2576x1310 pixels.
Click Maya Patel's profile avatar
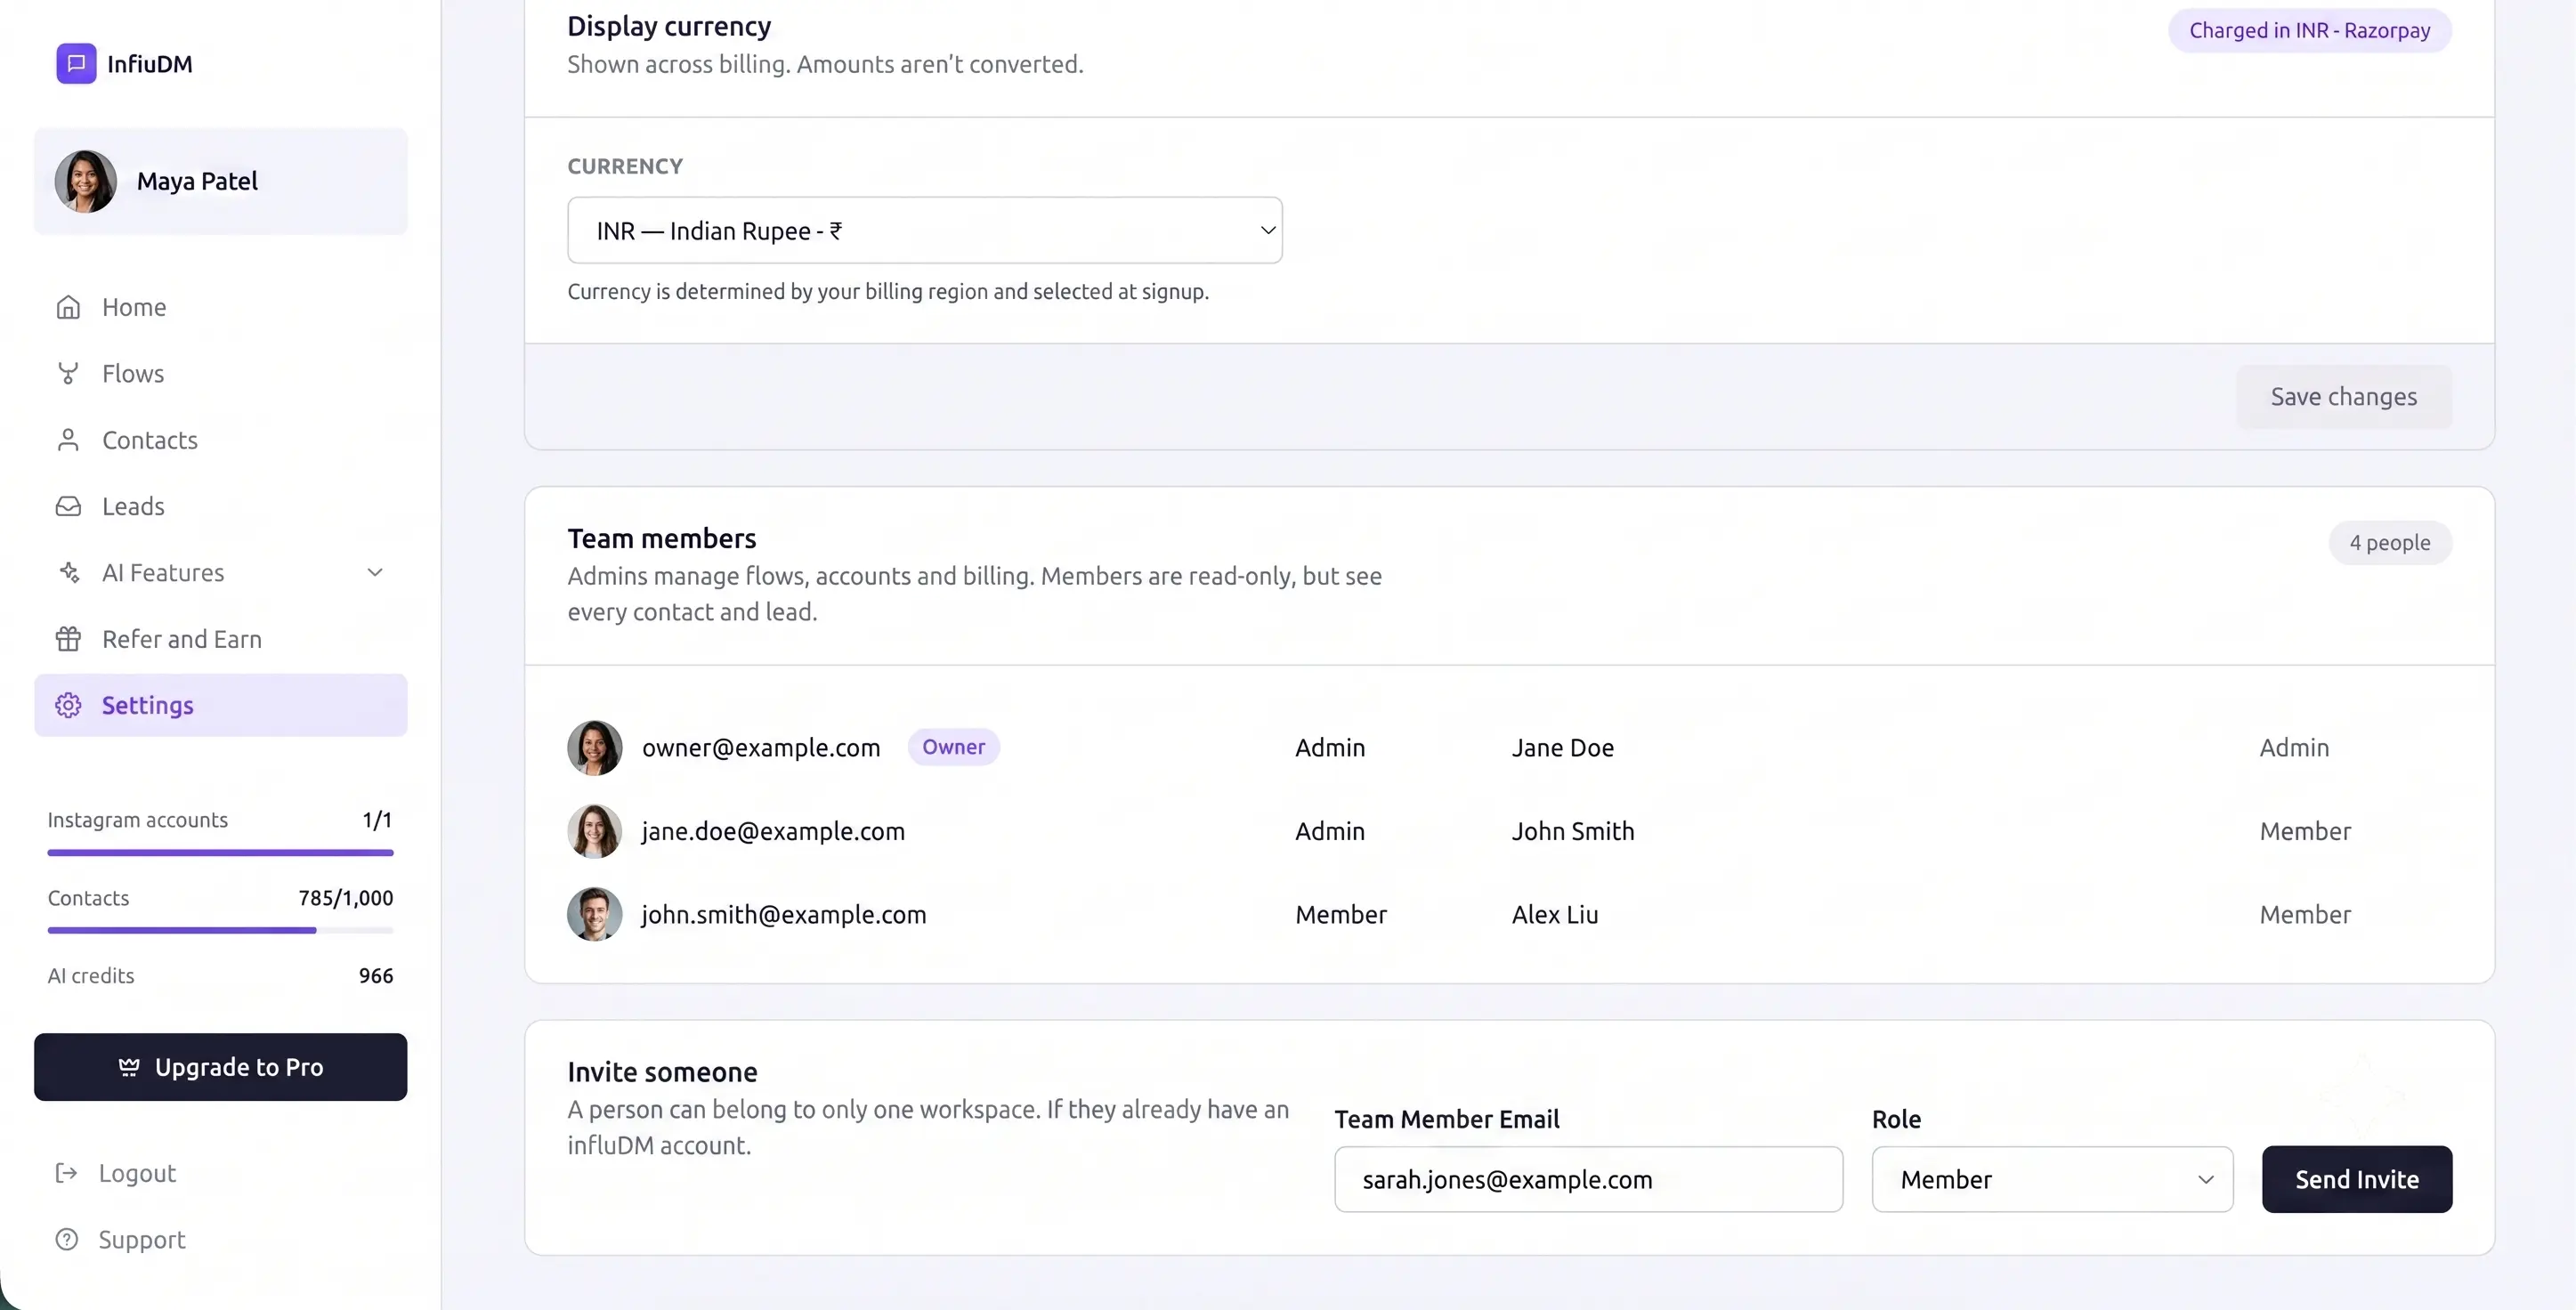(86, 181)
